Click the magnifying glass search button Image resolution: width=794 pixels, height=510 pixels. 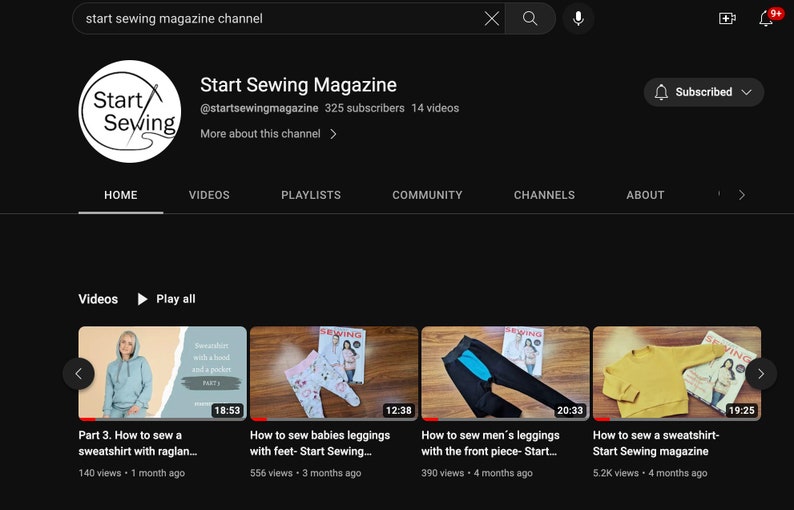[530, 19]
